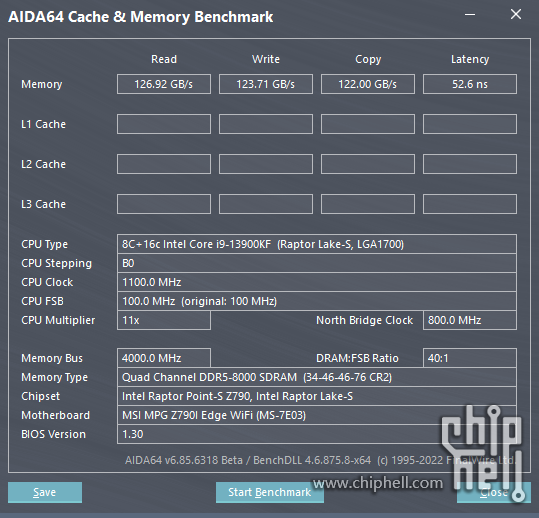Click the CPU Stepping B0 field
The height and width of the screenshot is (518, 539).
pos(317,263)
